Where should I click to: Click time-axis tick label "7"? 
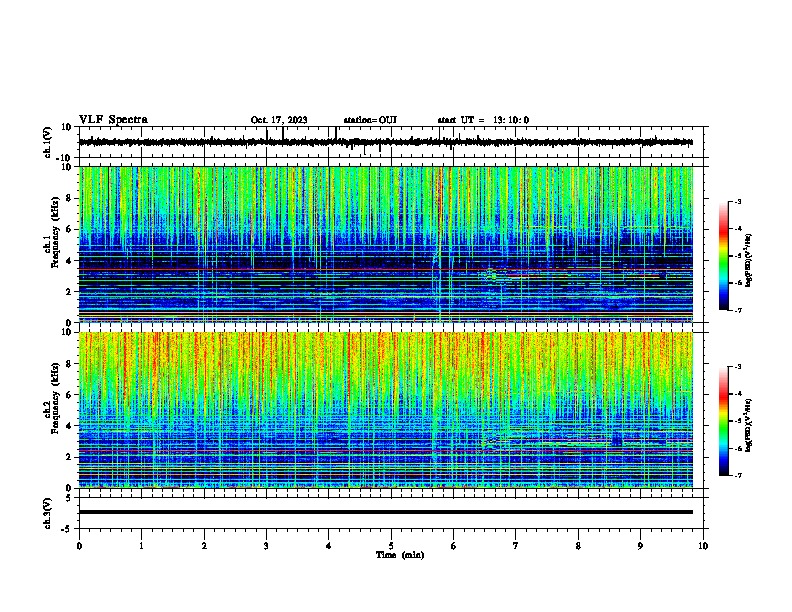(x=516, y=545)
